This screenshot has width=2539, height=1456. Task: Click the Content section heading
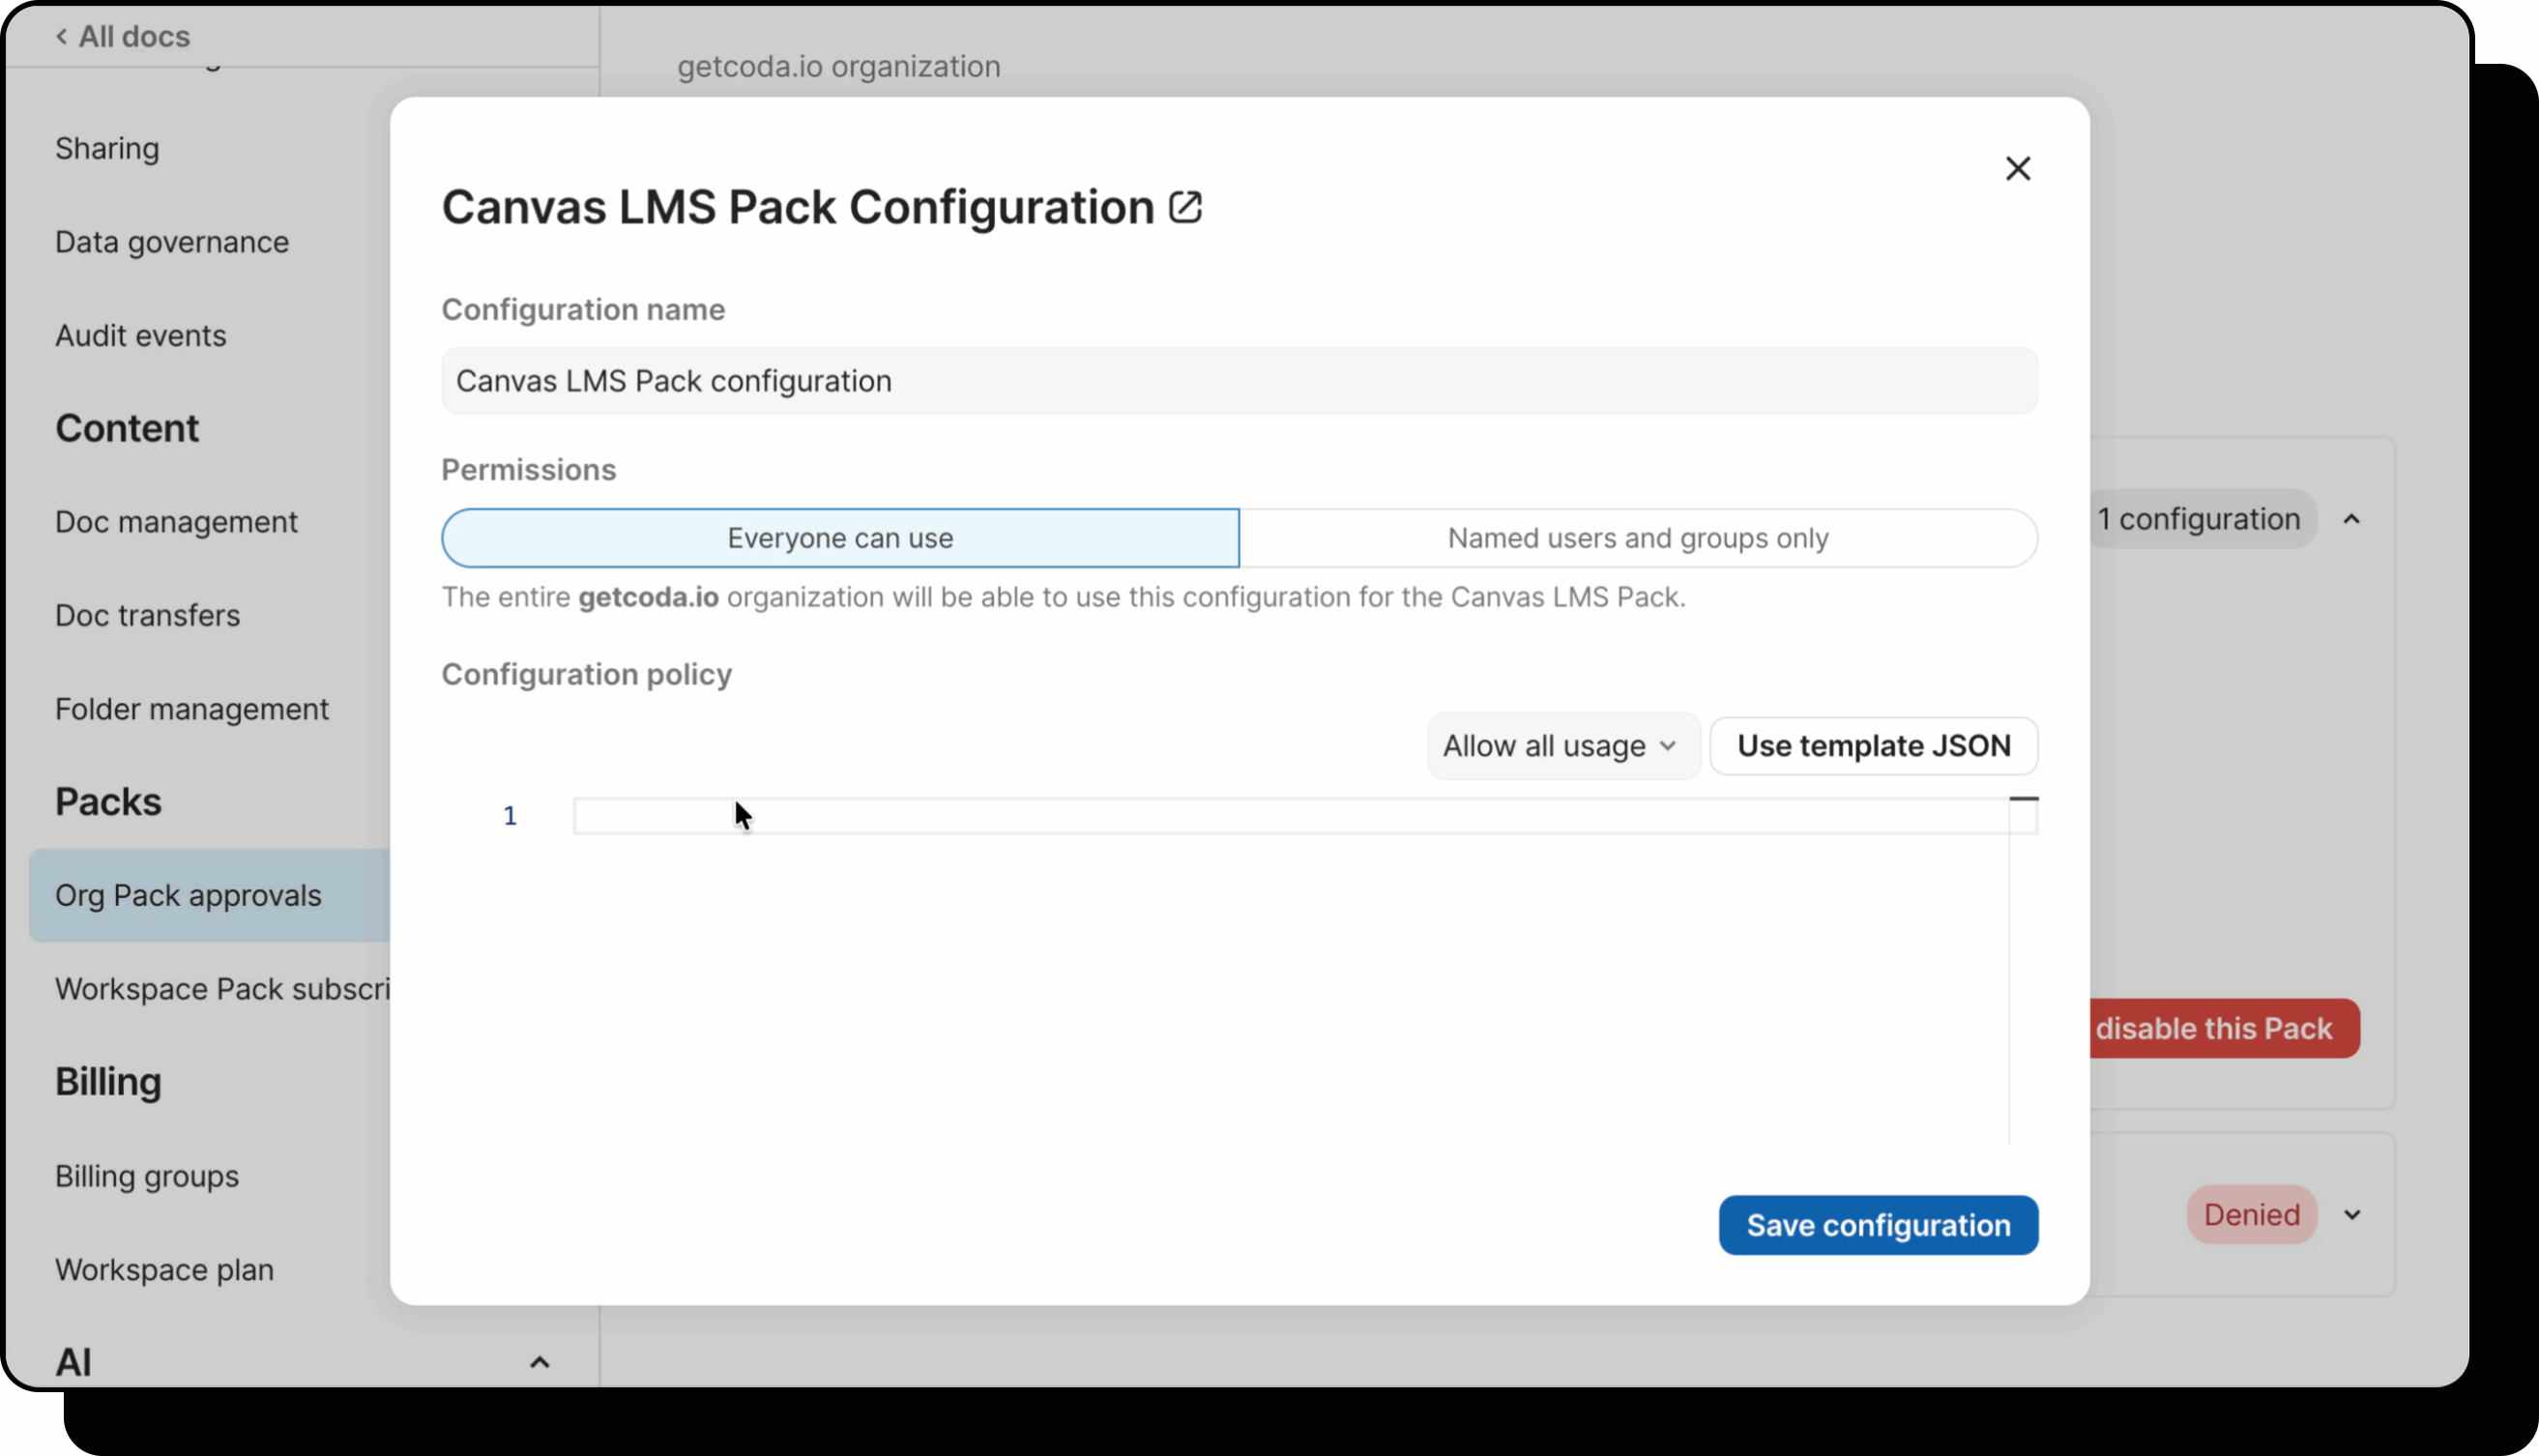coord(127,428)
